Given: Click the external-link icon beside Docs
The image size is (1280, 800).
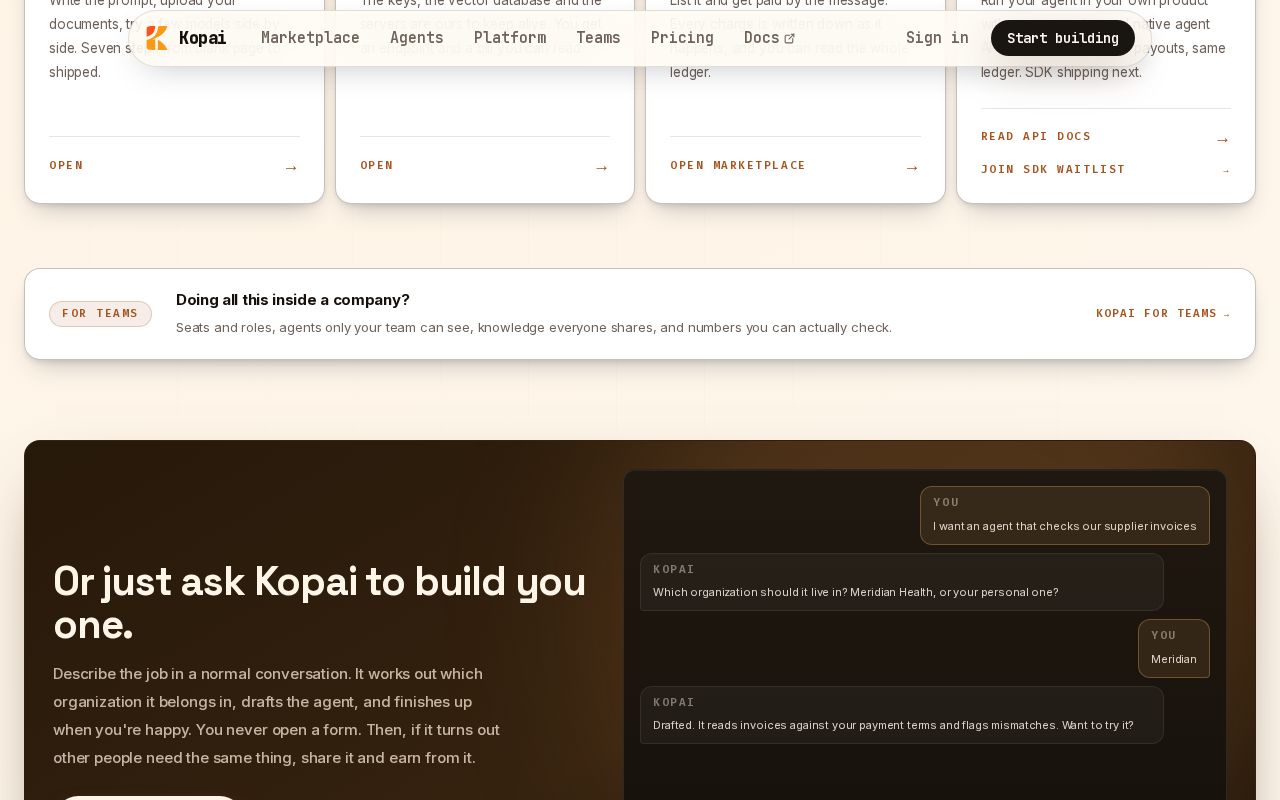Looking at the screenshot, I should 789,39.
